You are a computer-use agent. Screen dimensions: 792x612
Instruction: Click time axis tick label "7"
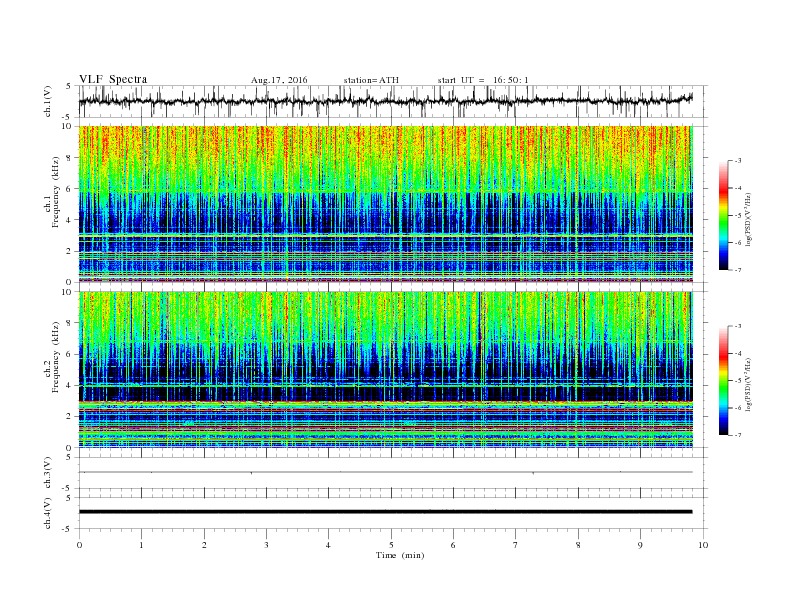(x=516, y=545)
